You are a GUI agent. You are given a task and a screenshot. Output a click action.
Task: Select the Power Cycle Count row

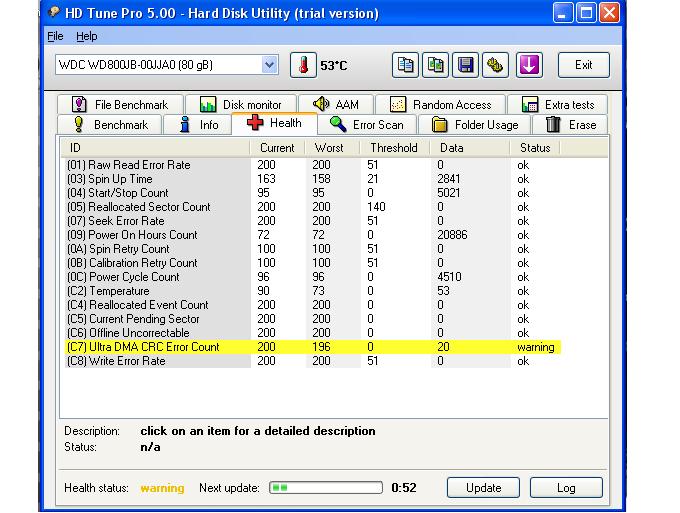[313, 277]
